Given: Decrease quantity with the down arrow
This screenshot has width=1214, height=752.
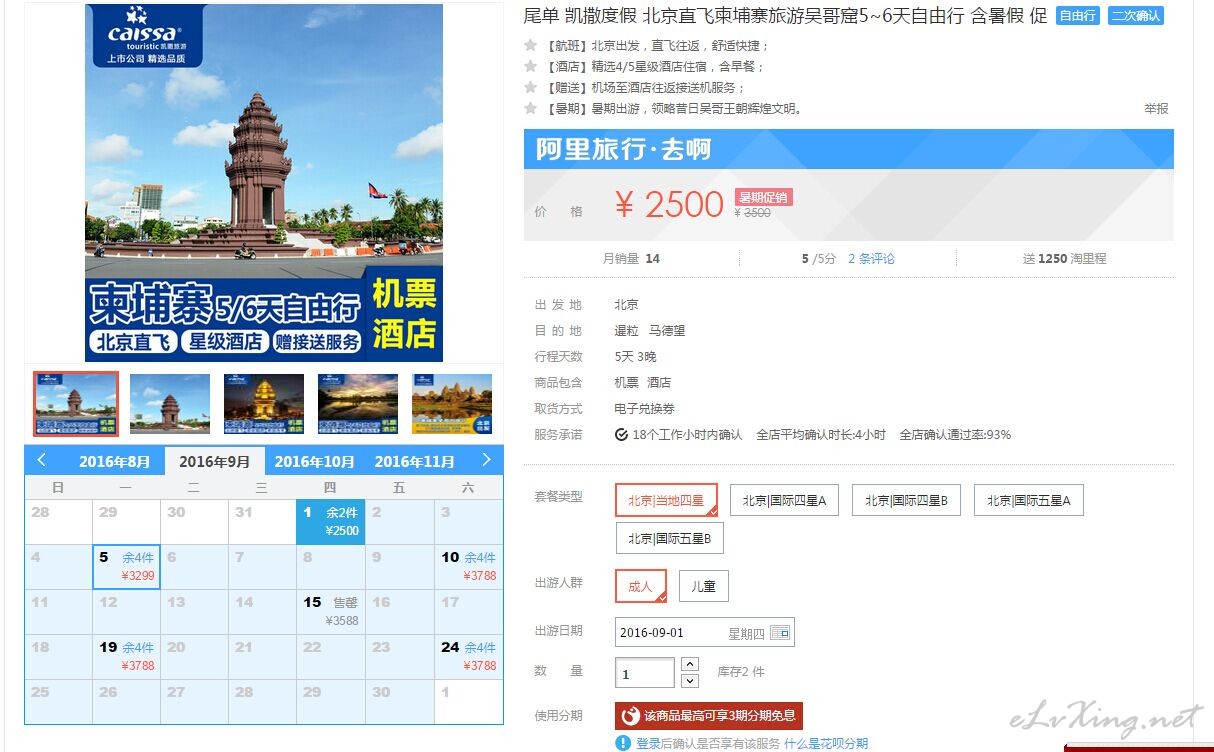Looking at the screenshot, I should point(690,681).
